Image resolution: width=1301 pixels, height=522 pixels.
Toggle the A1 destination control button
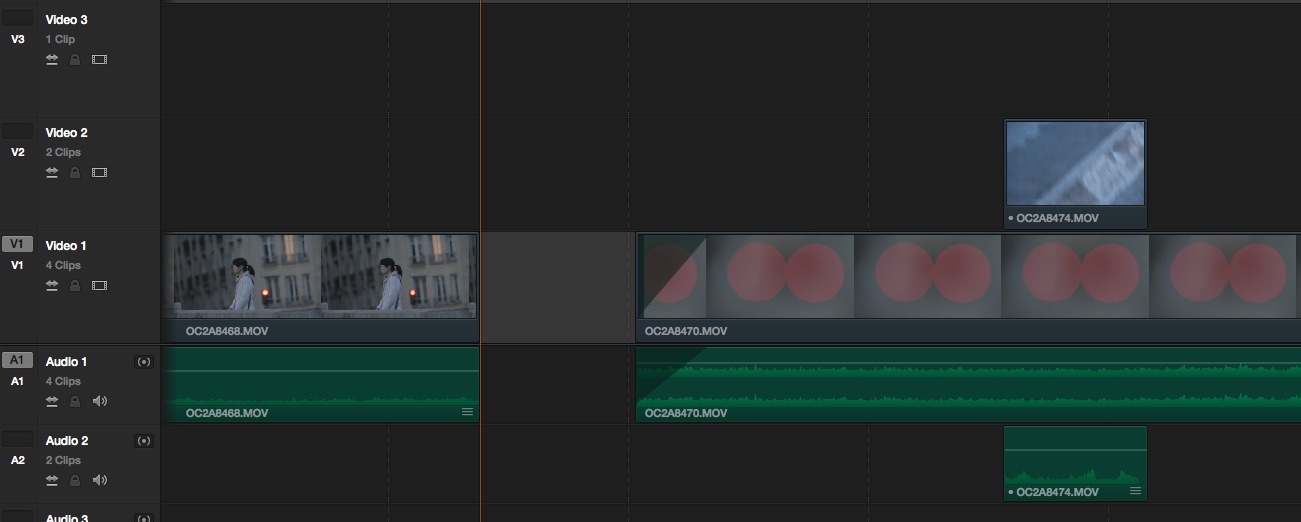17,360
